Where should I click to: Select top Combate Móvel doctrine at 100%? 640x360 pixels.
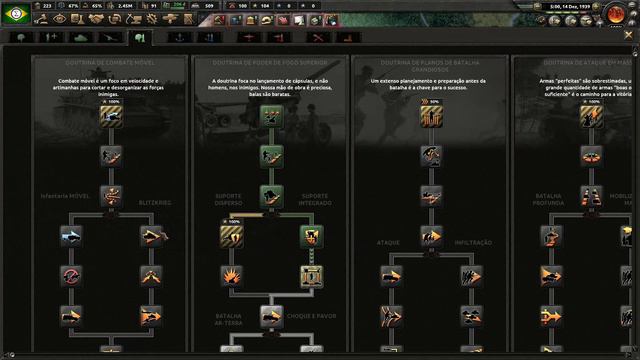(x=111, y=116)
